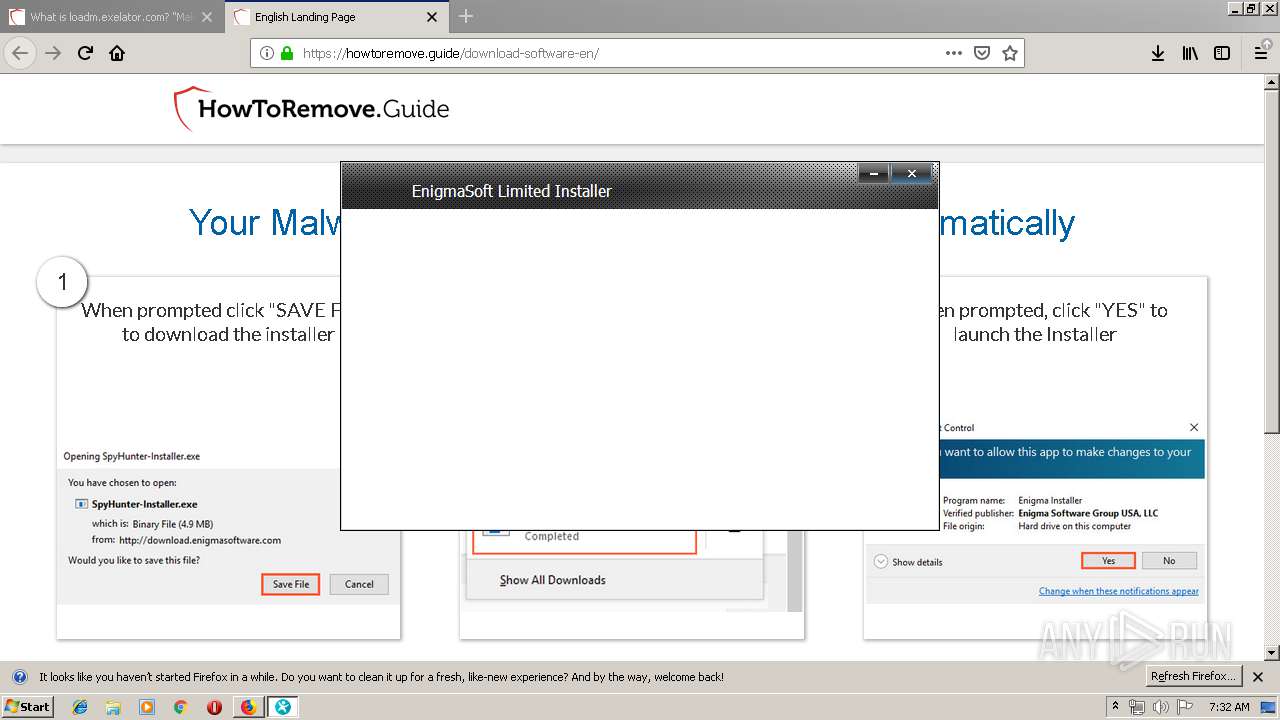Go back to the previous page
Image resolution: width=1280 pixels, height=720 pixels.
point(20,53)
